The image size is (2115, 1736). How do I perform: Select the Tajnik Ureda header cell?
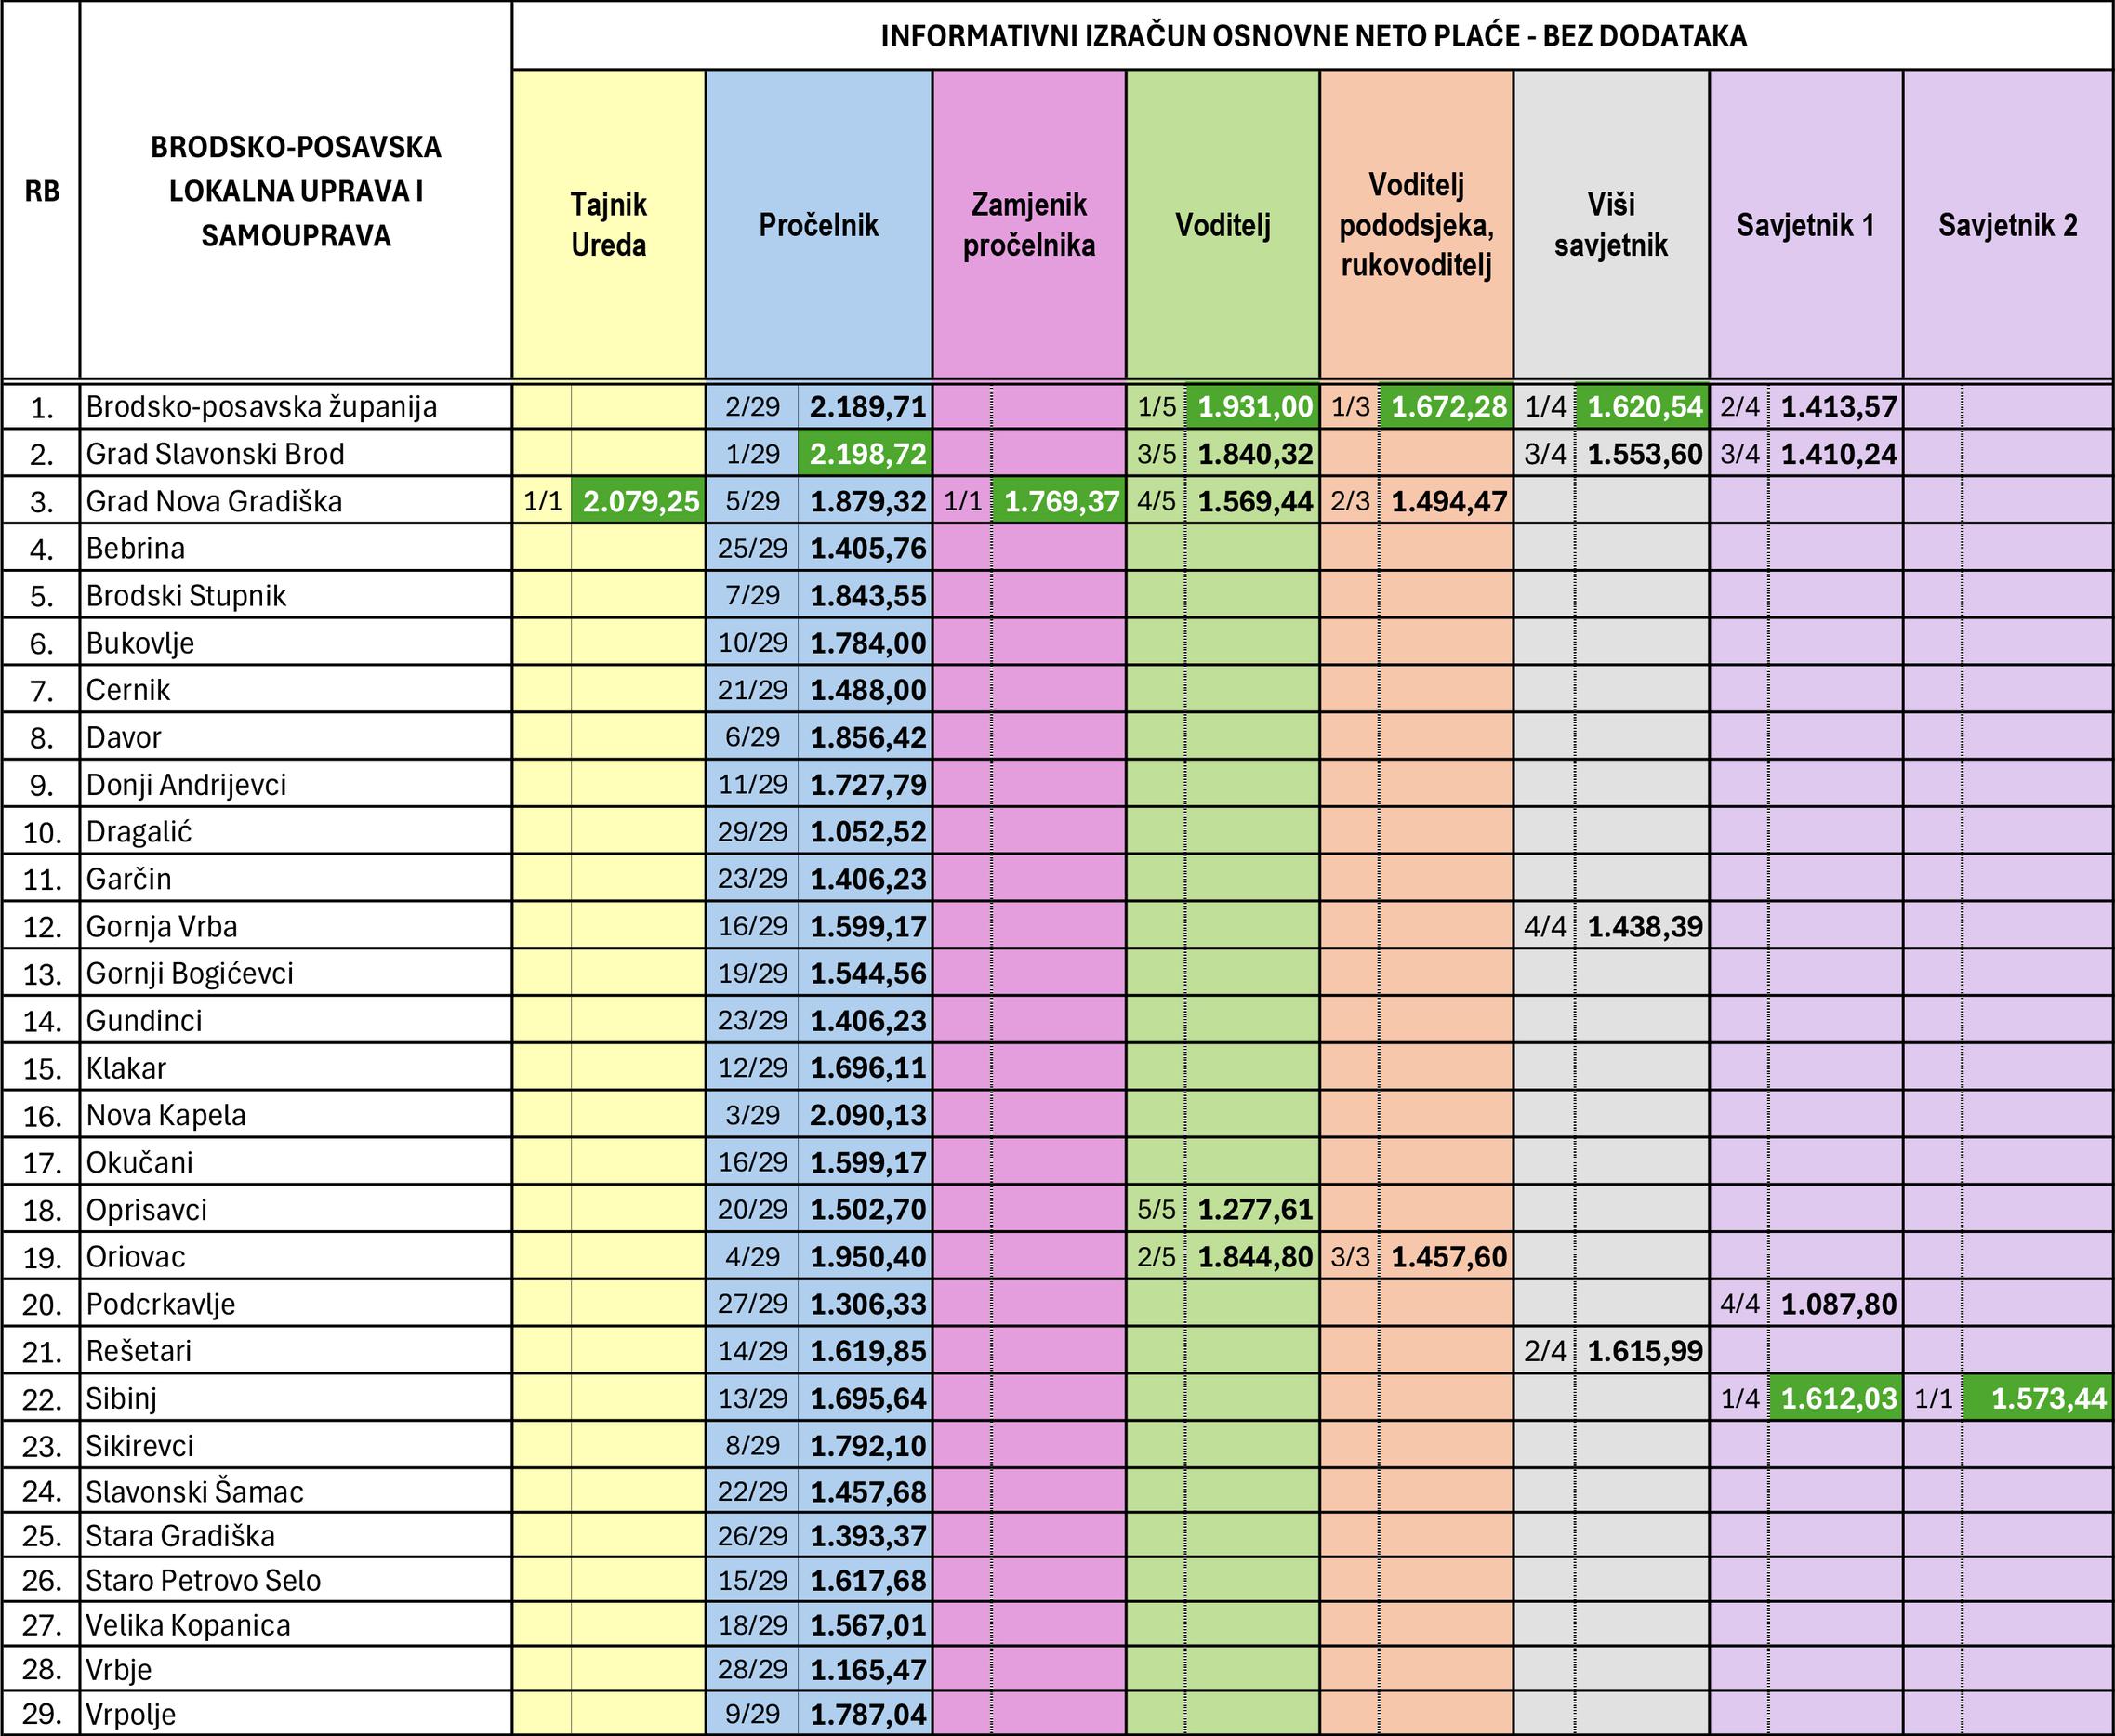[608, 225]
